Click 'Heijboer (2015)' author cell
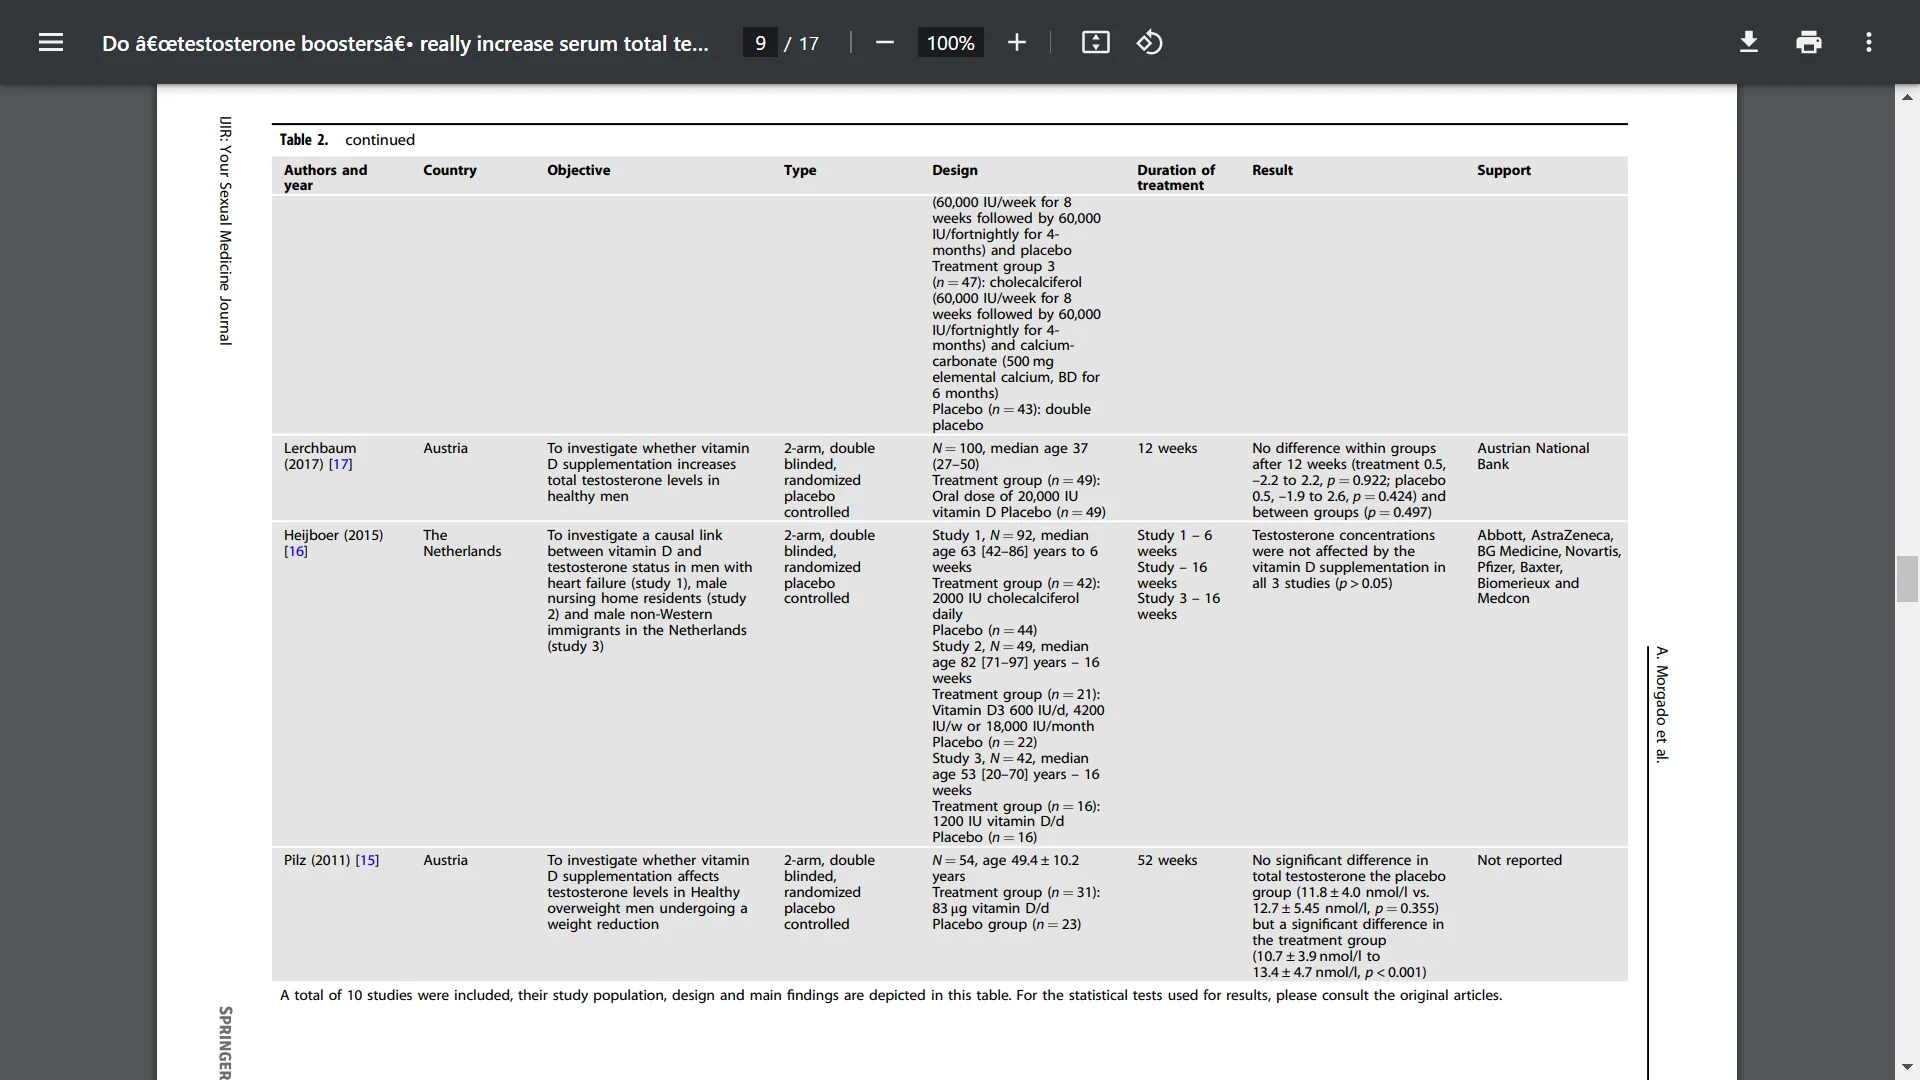 click(333, 543)
